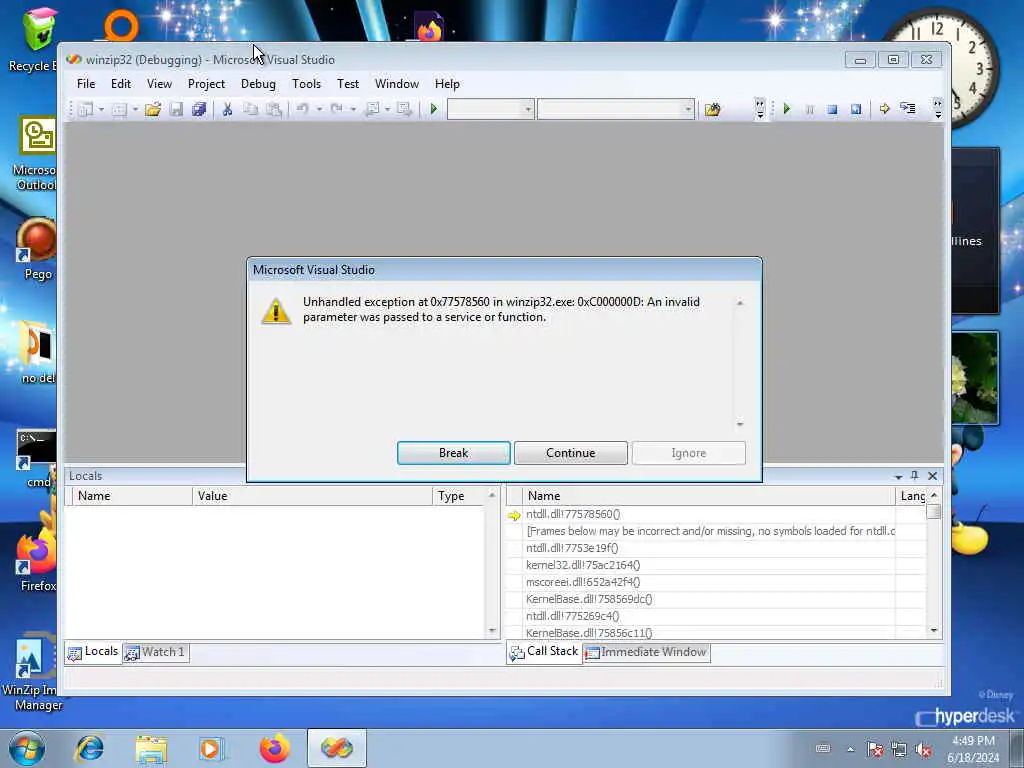This screenshot has height=768, width=1024.
Task: Click the Restart debugging icon
Action: coord(856,109)
